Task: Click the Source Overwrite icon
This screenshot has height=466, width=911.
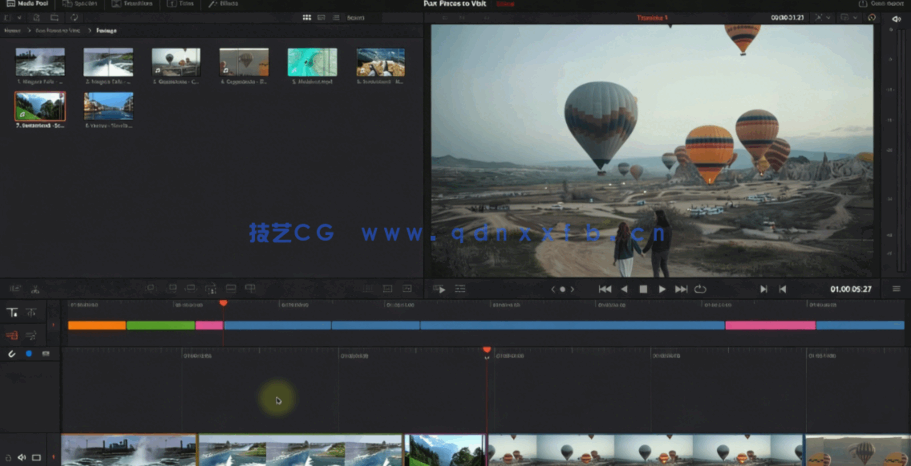Action: click(250, 288)
